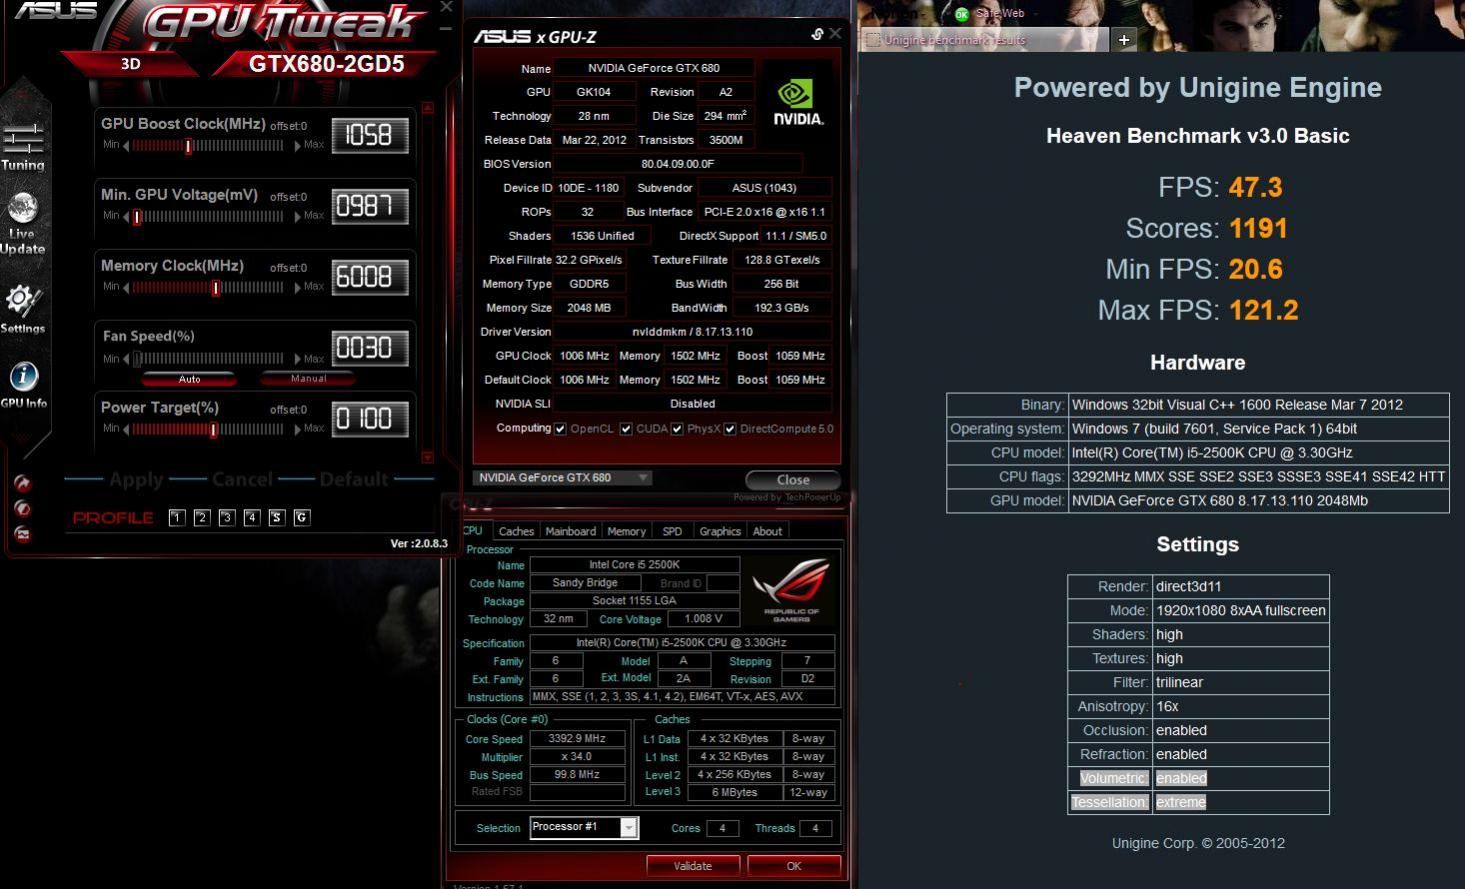This screenshot has height=889, width=1465.
Task: Click Default to reset GPU Tweak
Action: 354,480
